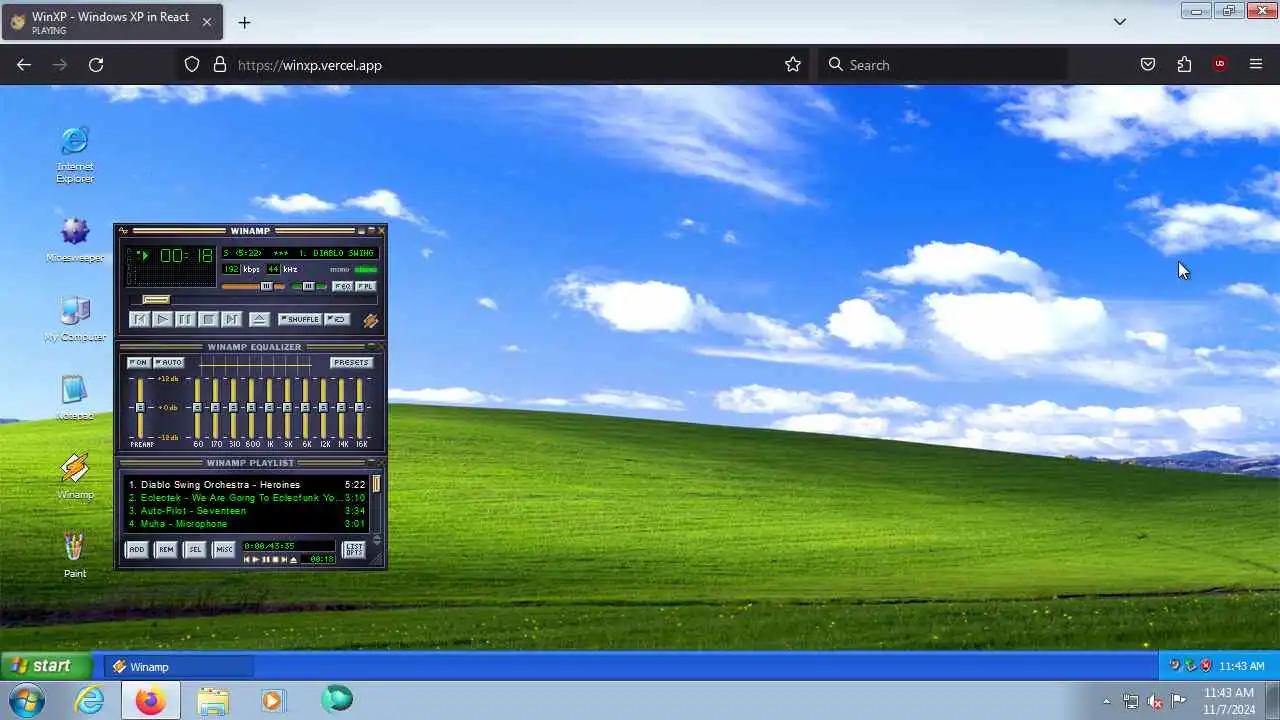Open Winamp main menu icon in title bar
This screenshot has width=1280, height=720.
[x=124, y=231]
